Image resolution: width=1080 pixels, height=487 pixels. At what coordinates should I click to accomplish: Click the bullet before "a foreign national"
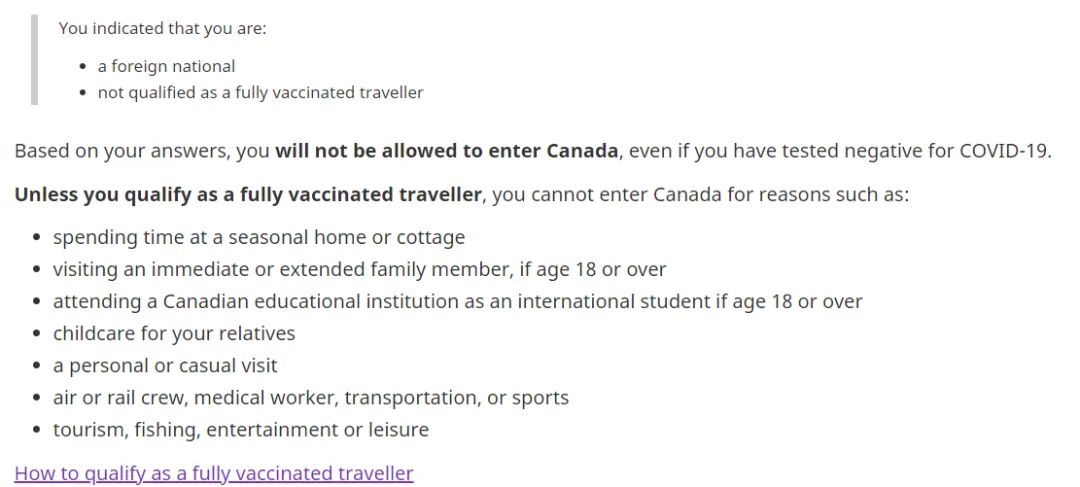[x=83, y=67]
